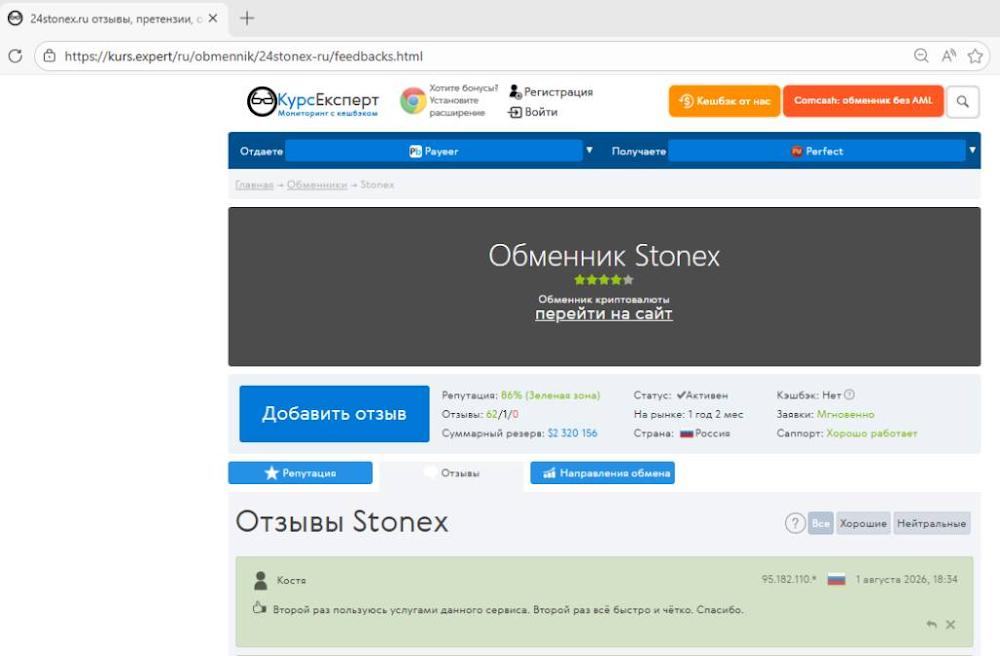Screen dimensions: 1000x656
Task: Go to Обменники breadcrumb
Action: coord(317,185)
